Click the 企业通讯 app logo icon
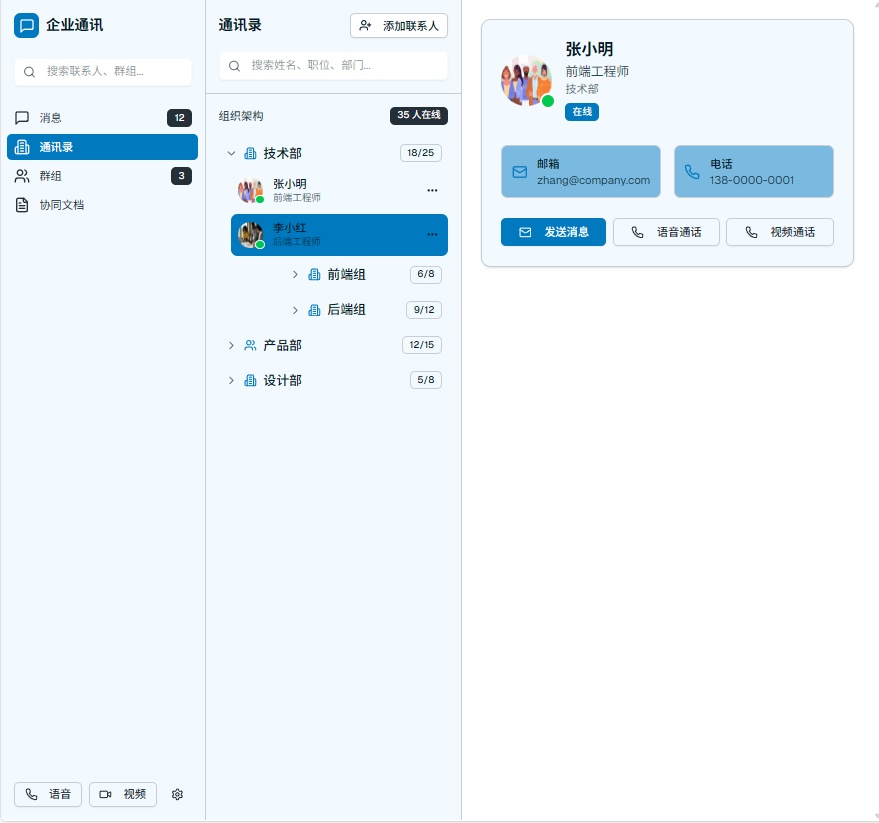879x823 pixels. click(26, 25)
